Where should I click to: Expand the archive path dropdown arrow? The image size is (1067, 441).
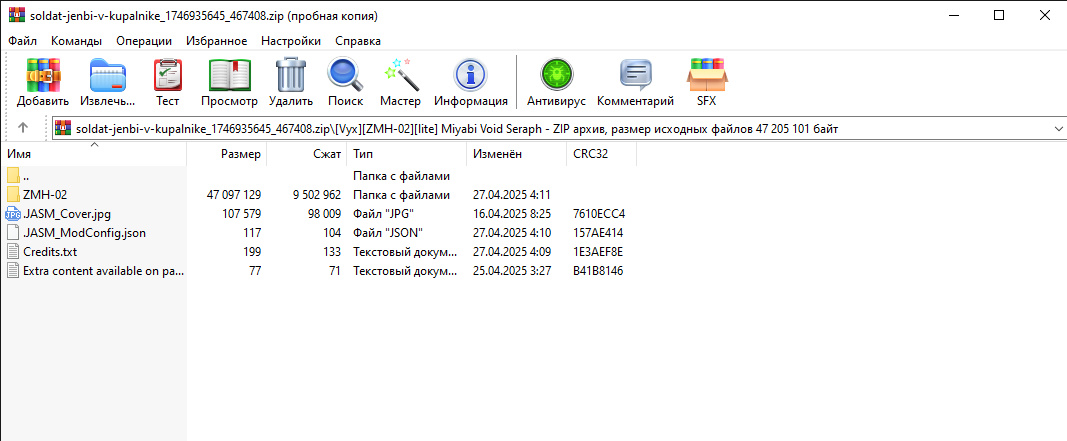click(x=1058, y=129)
